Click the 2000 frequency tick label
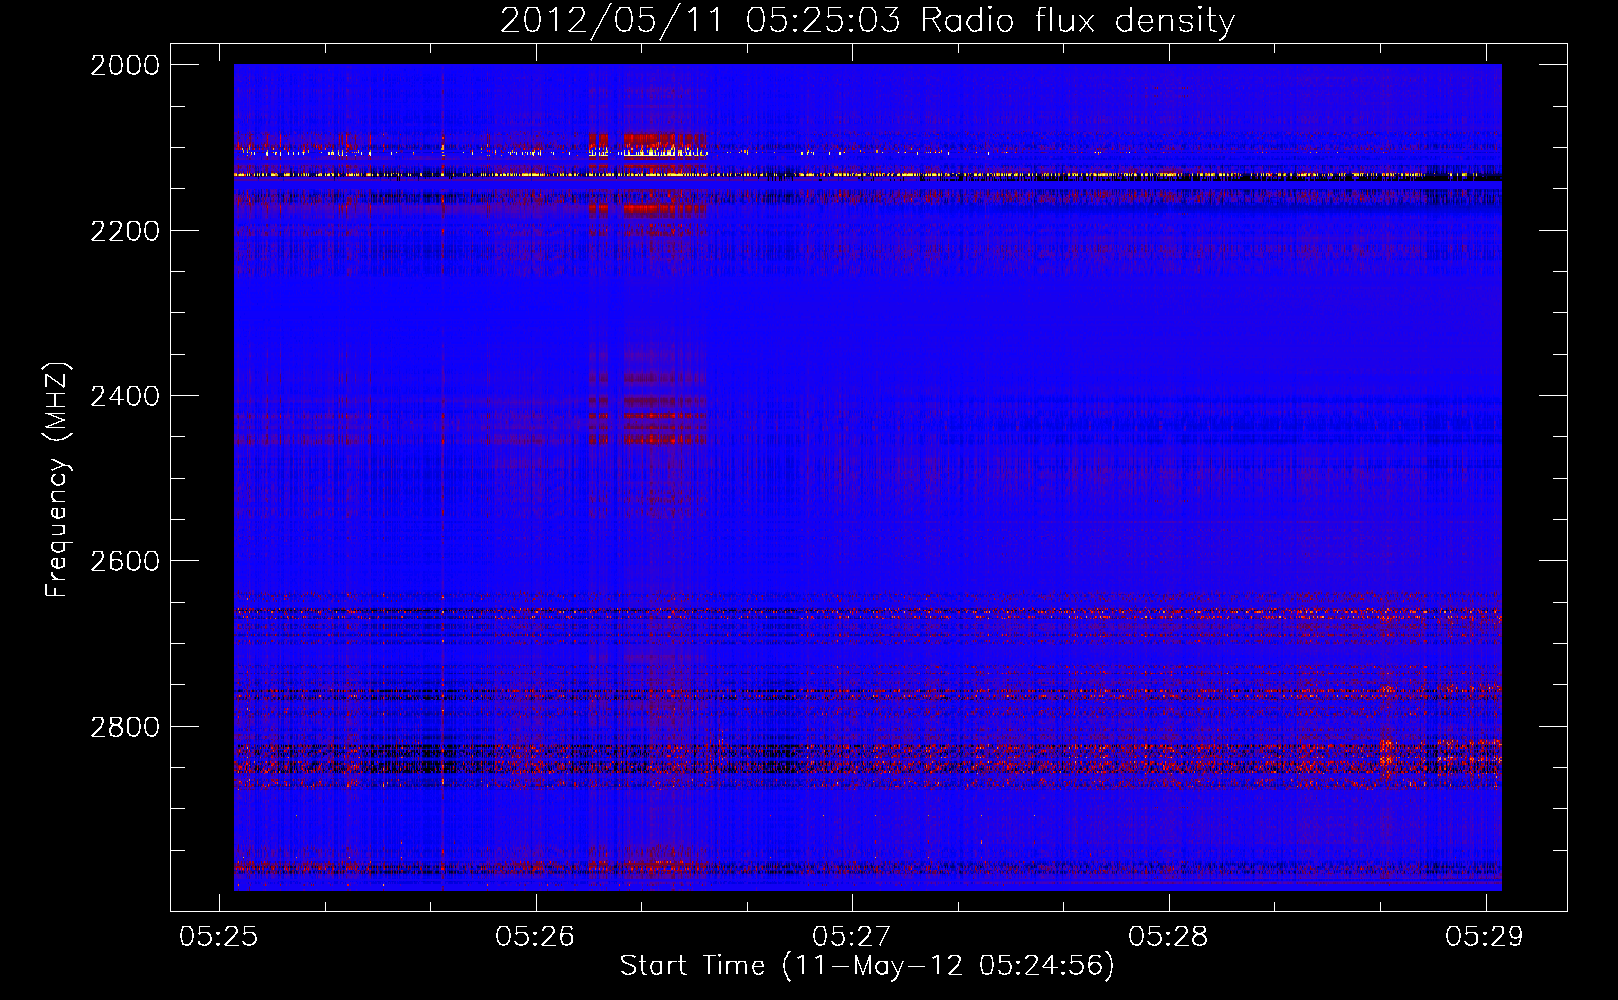This screenshot has width=1618, height=1000. 125,65
